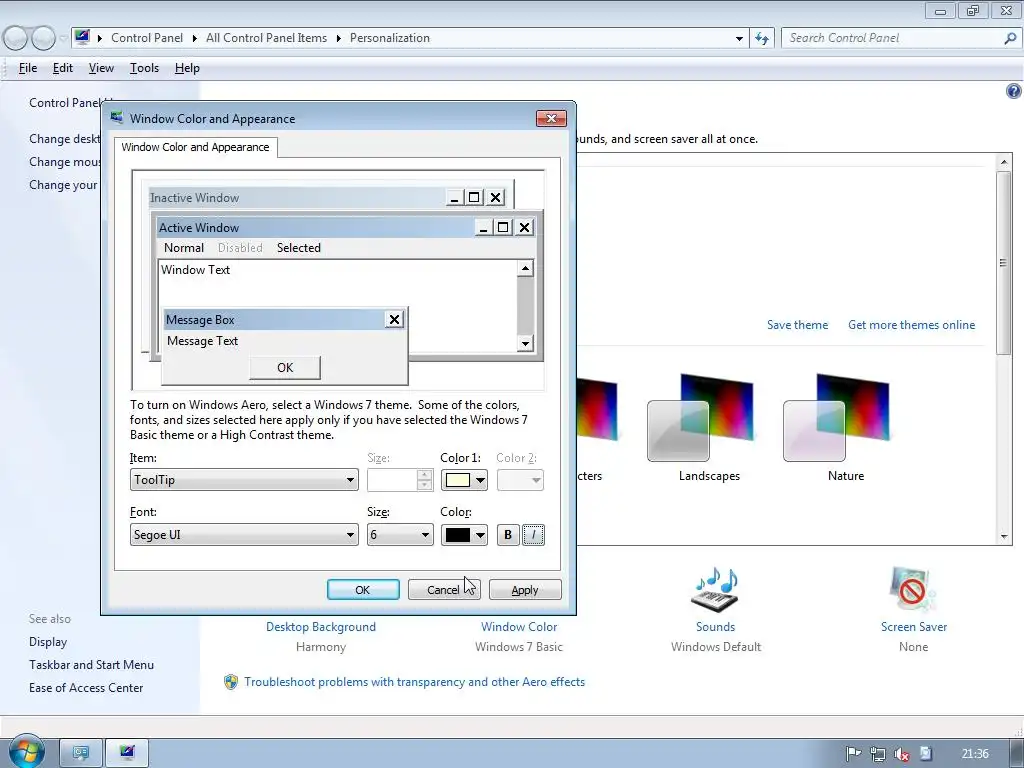1024x768 pixels.
Task: Click the network tray icon
Action: tap(877, 754)
